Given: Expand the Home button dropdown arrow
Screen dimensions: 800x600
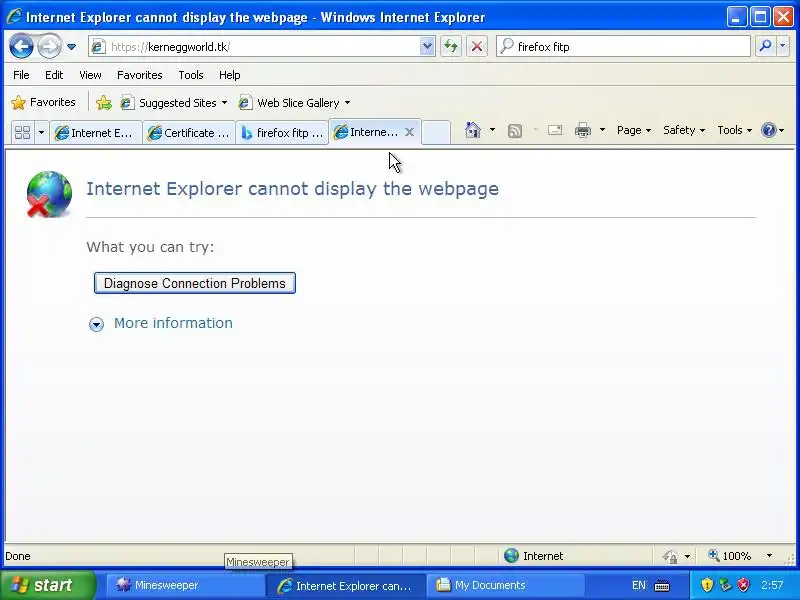Looking at the screenshot, I should tap(492, 130).
